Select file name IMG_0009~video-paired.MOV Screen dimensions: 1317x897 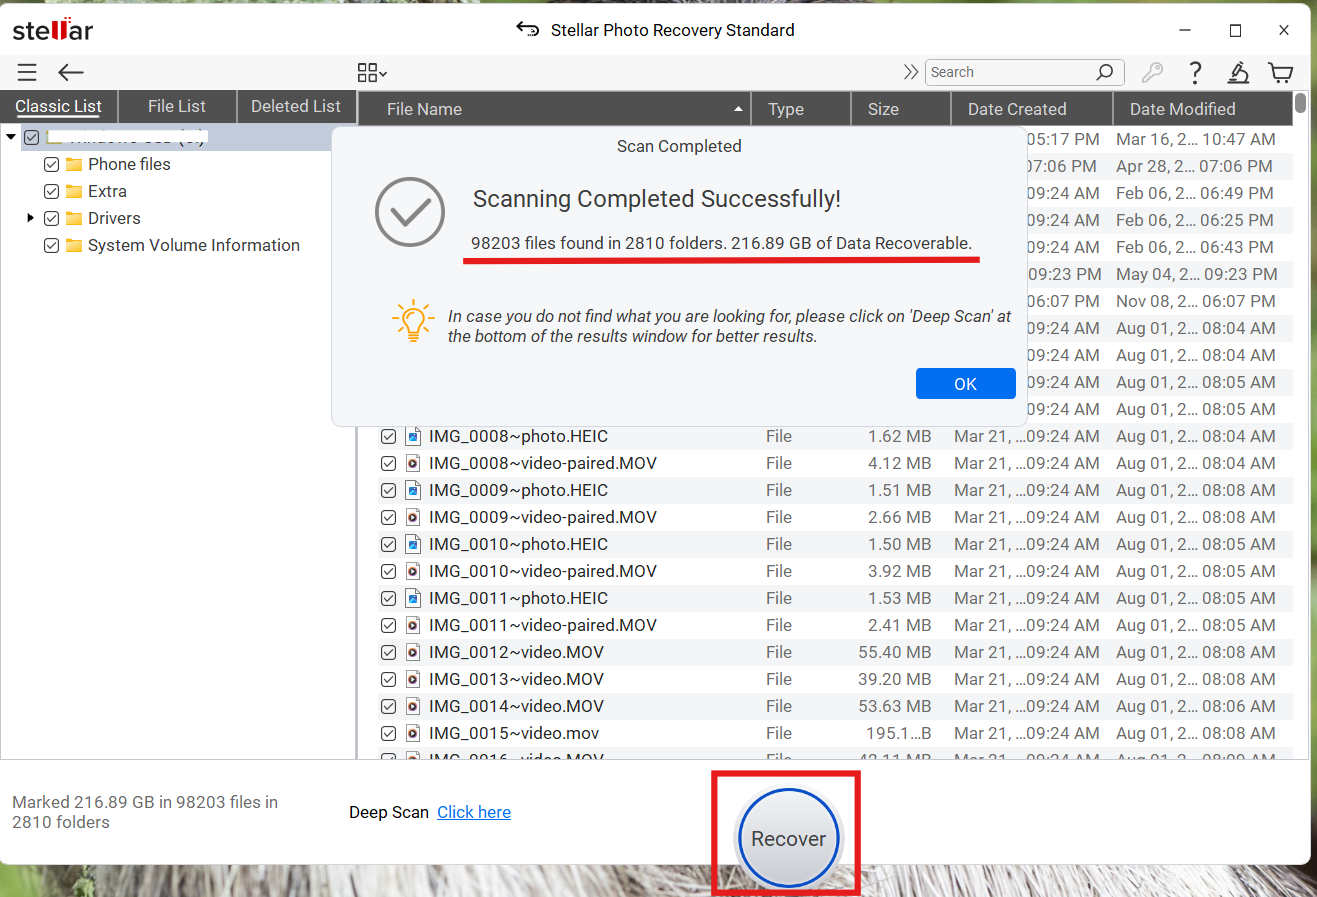click(543, 517)
